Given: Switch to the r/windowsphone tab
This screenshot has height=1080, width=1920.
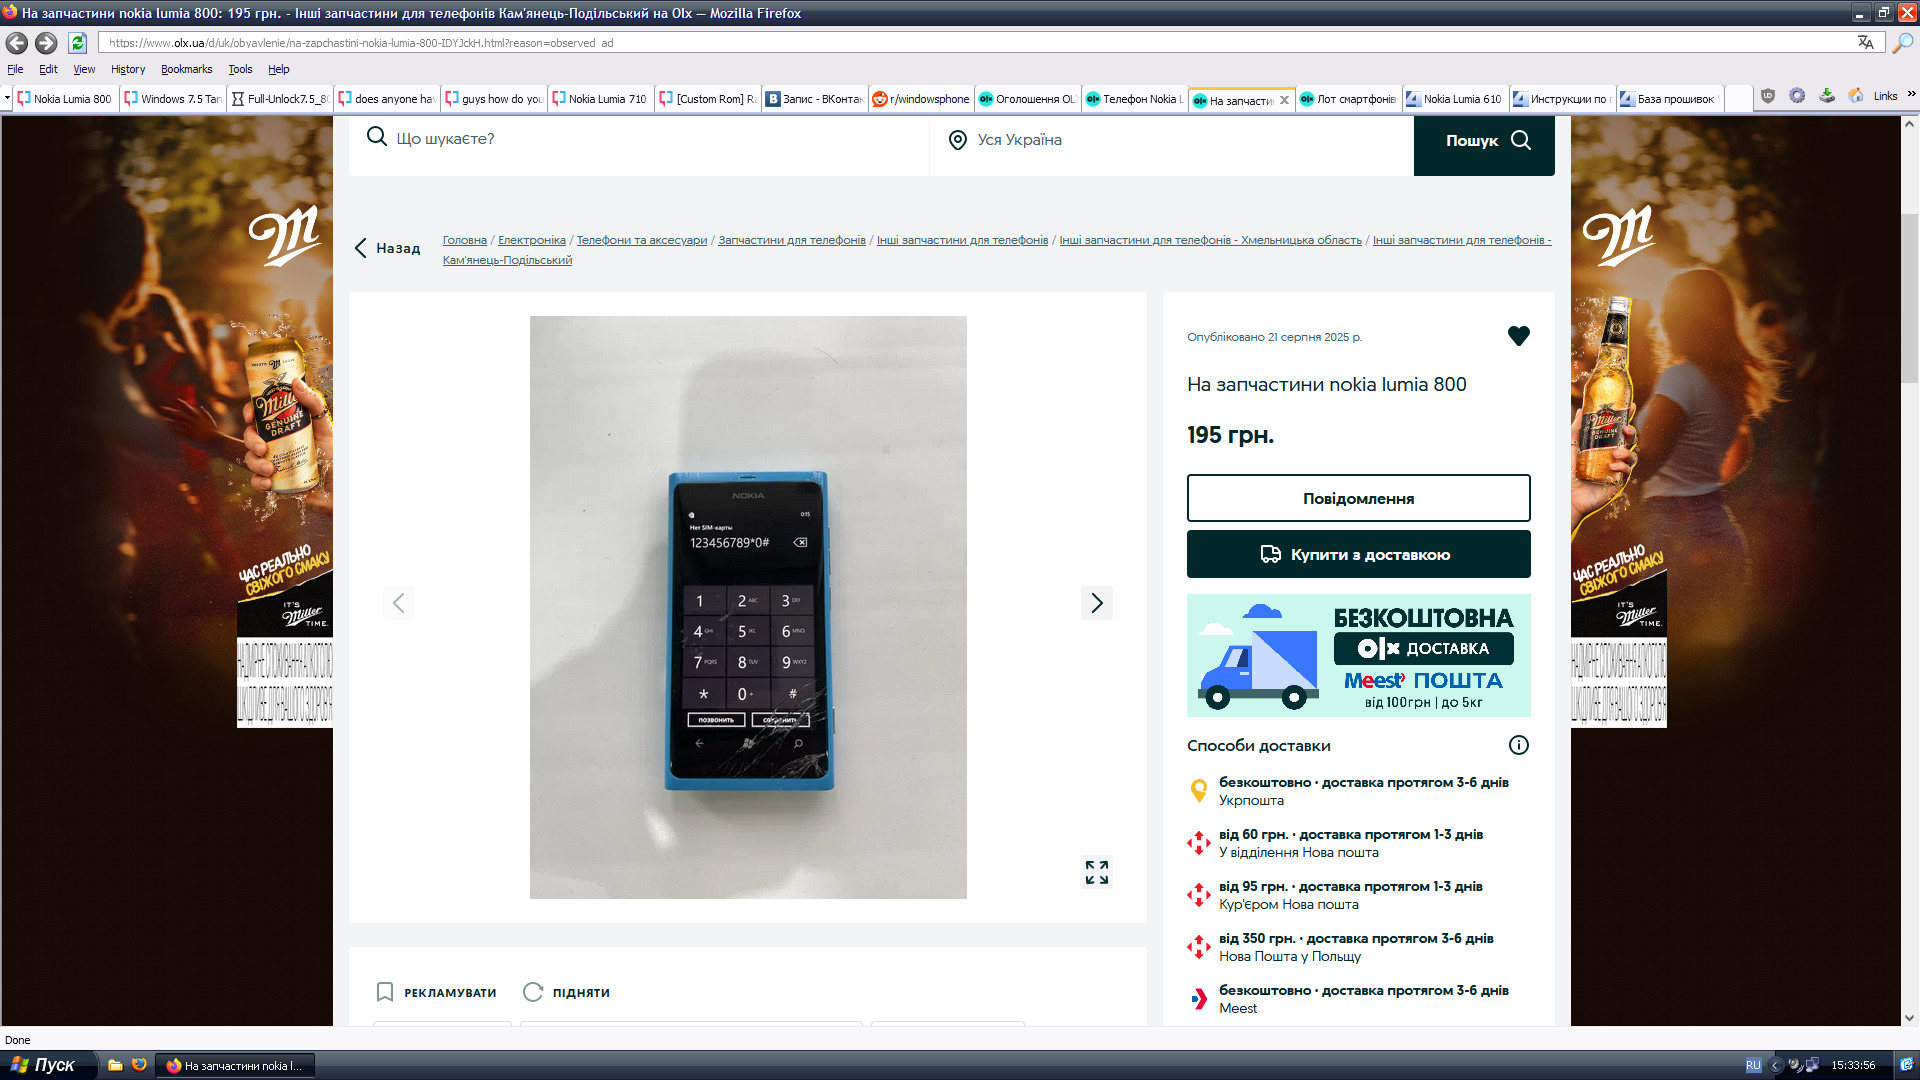Looking at the screenshot, I should 921,99.
